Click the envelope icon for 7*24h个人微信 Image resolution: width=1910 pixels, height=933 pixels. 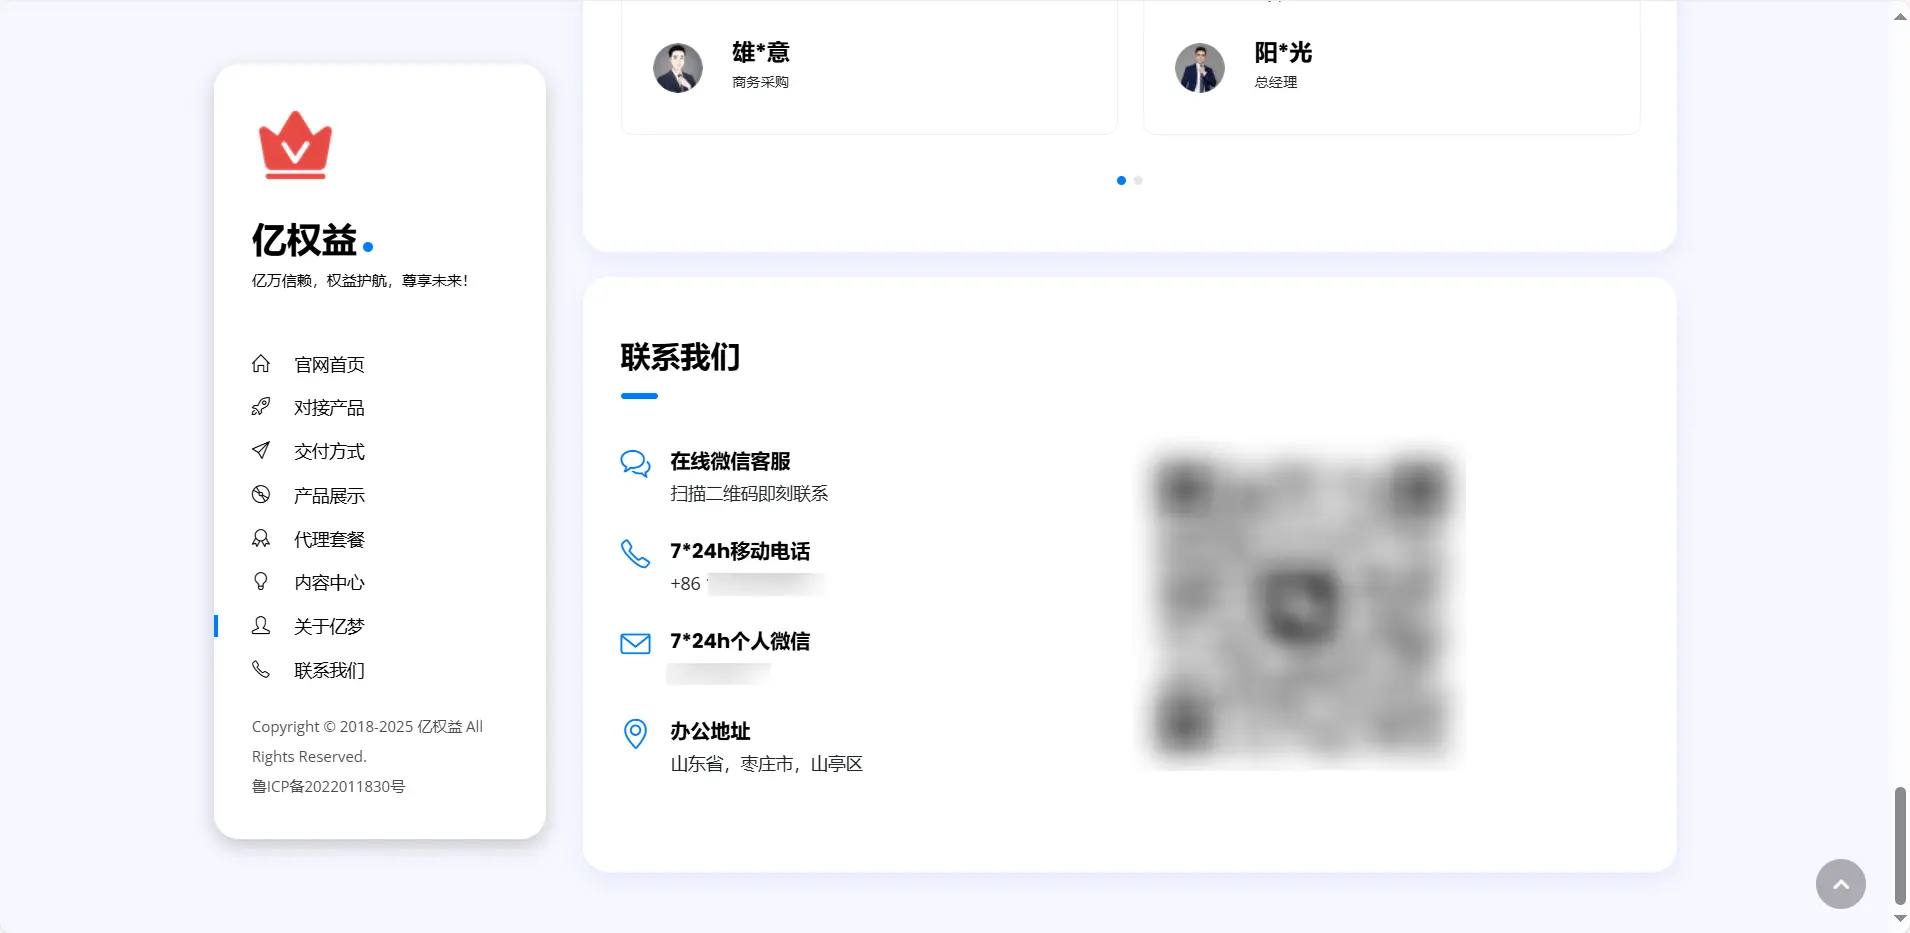click(x=635, y=643)
